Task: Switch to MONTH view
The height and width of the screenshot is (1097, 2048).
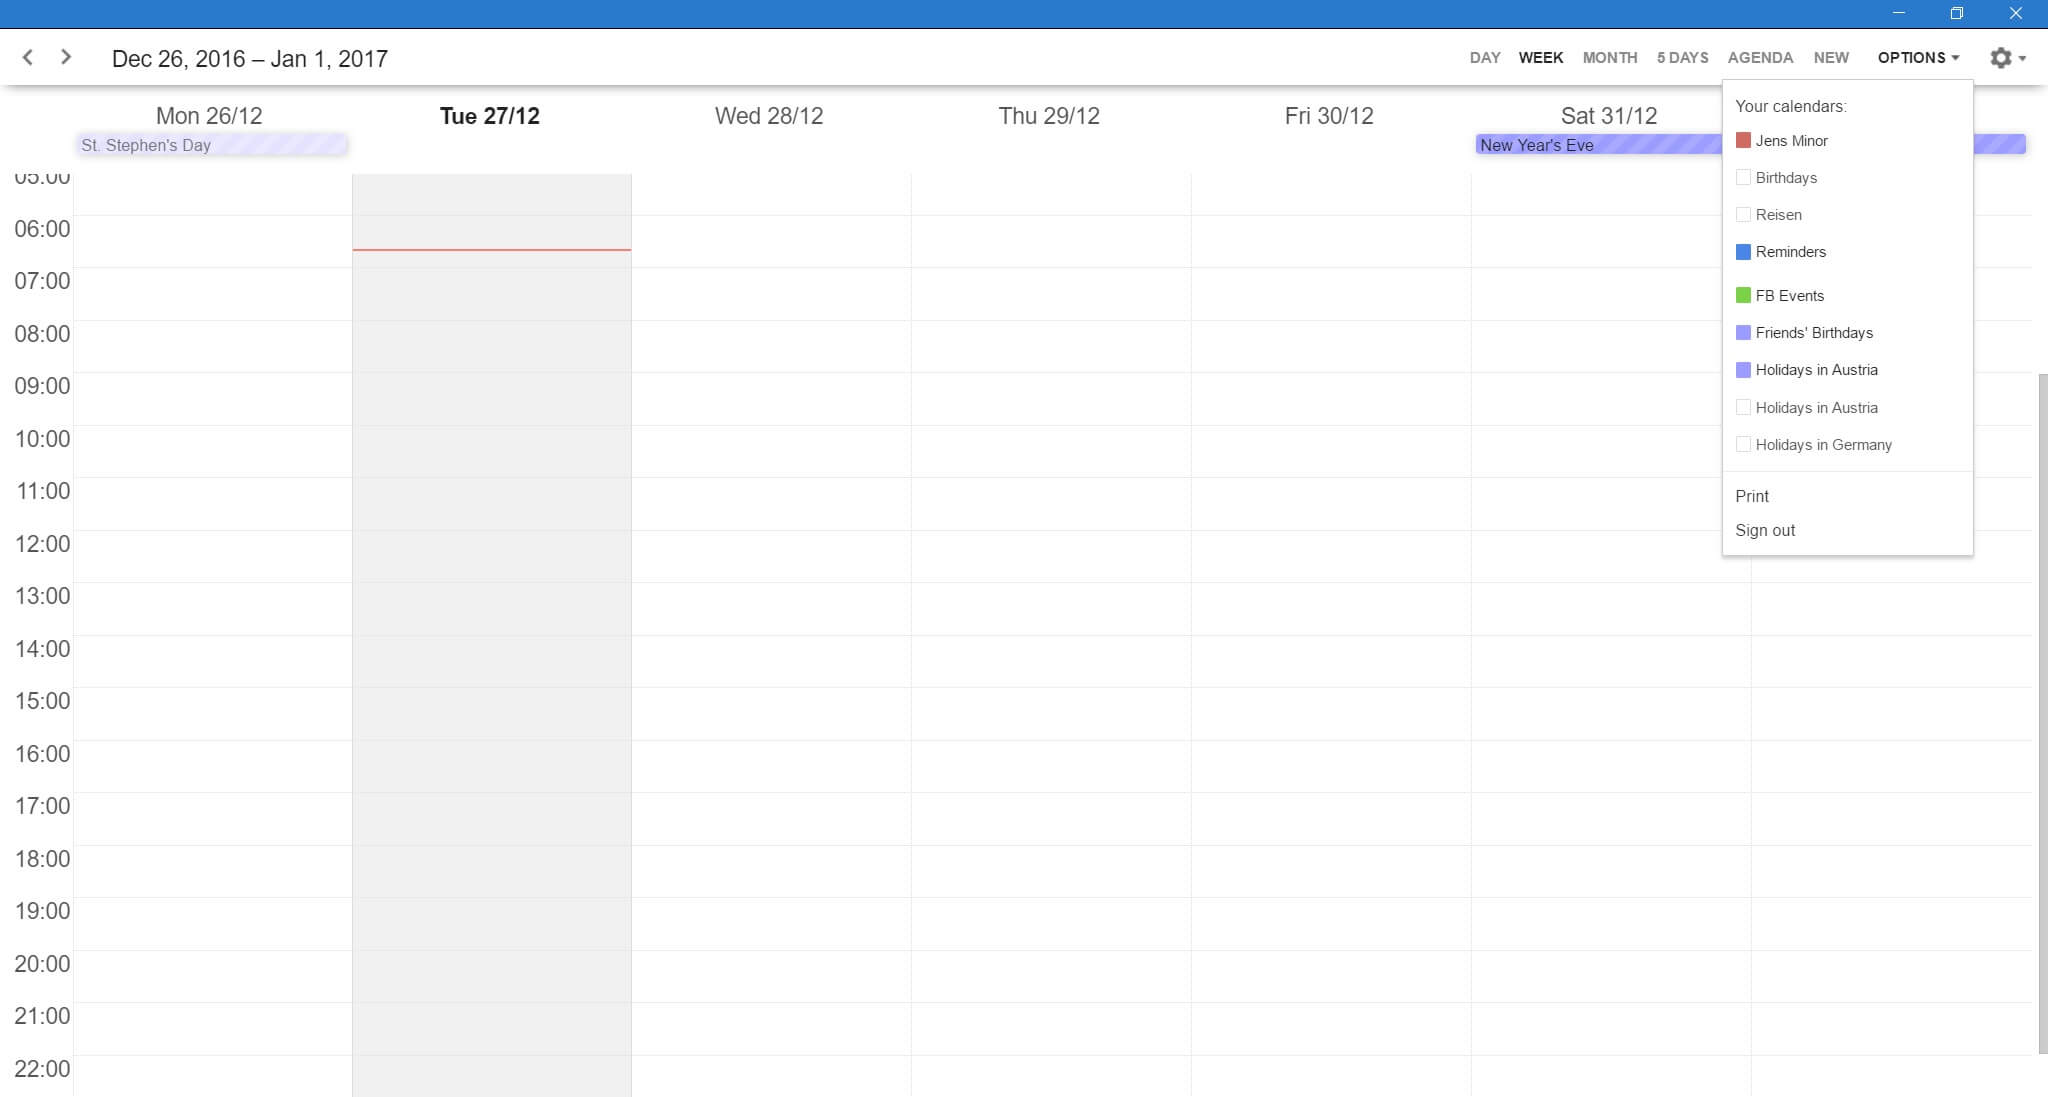Action: [1609, 58]
